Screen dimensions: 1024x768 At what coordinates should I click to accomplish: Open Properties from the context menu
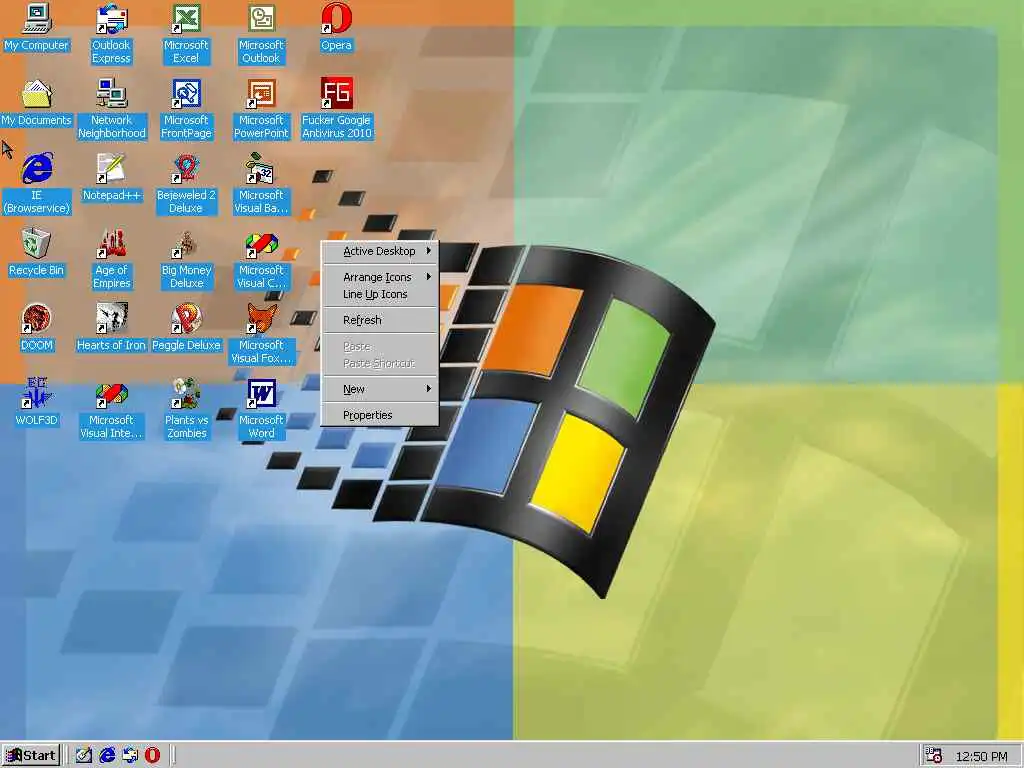pos(379,415)
